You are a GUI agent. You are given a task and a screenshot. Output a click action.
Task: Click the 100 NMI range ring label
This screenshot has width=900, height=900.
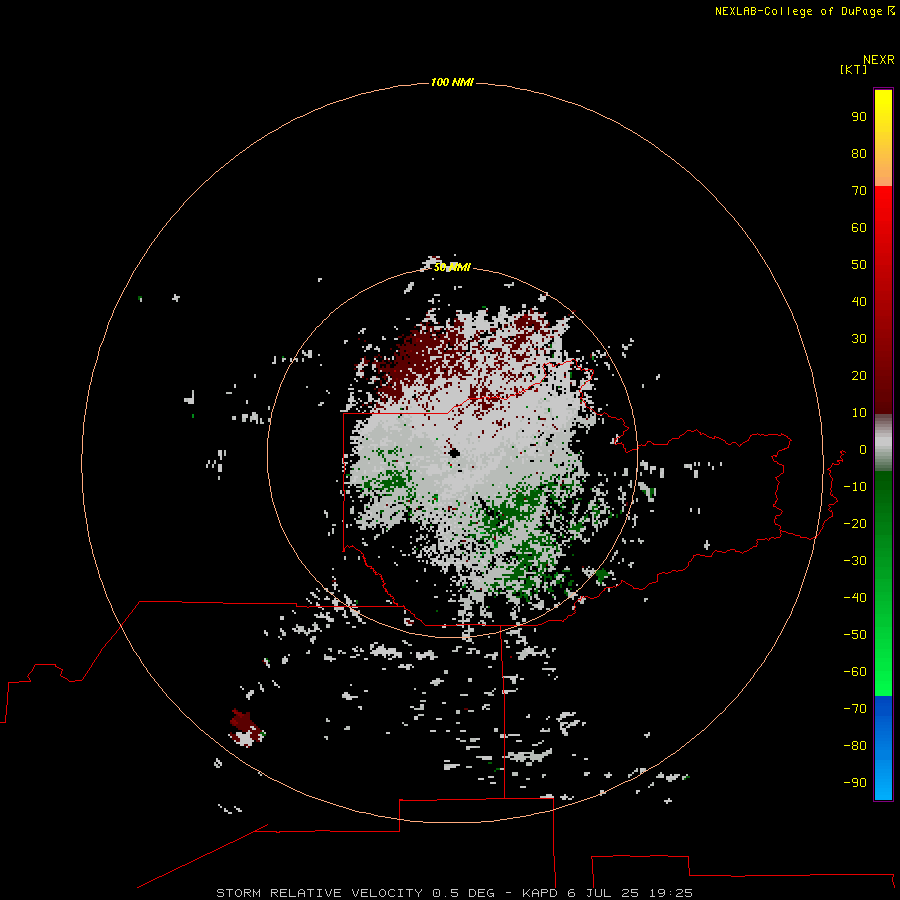(452, 83)
